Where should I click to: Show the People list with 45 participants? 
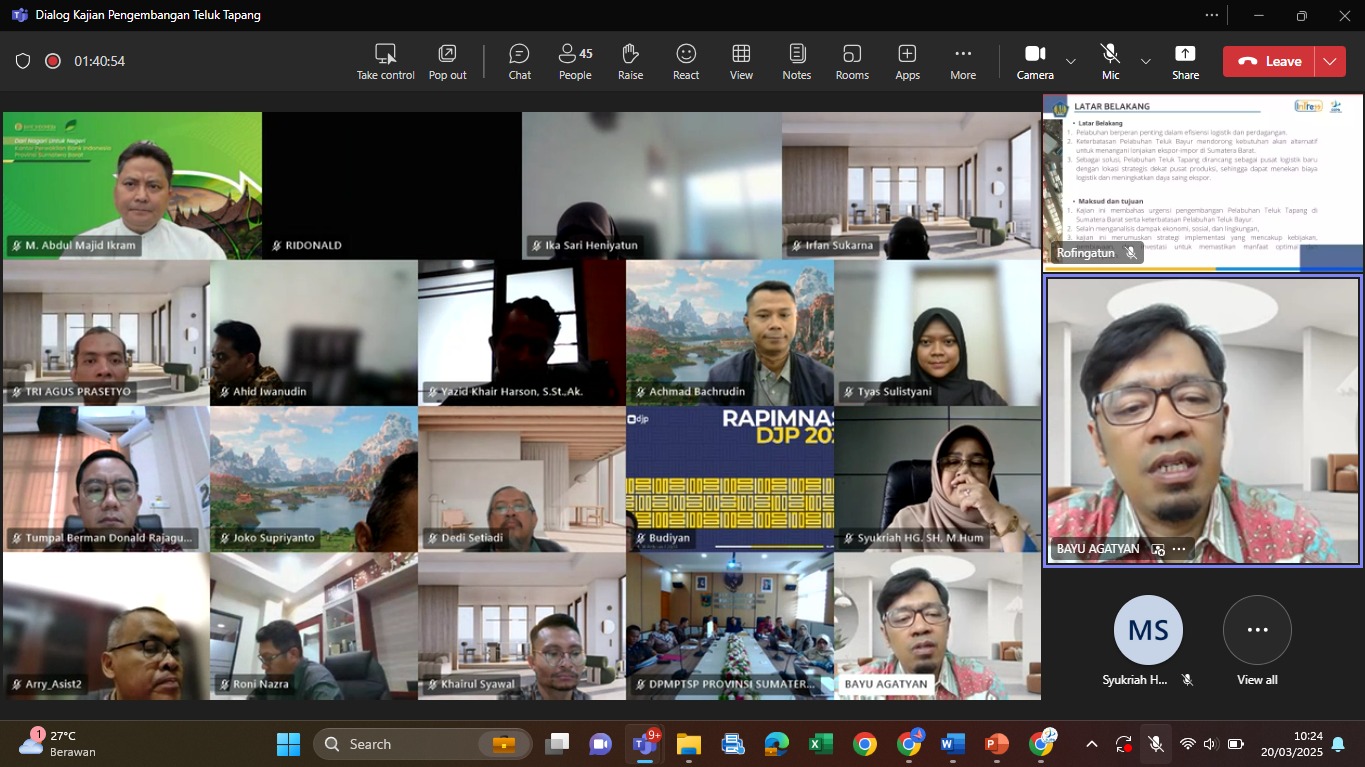575,62
